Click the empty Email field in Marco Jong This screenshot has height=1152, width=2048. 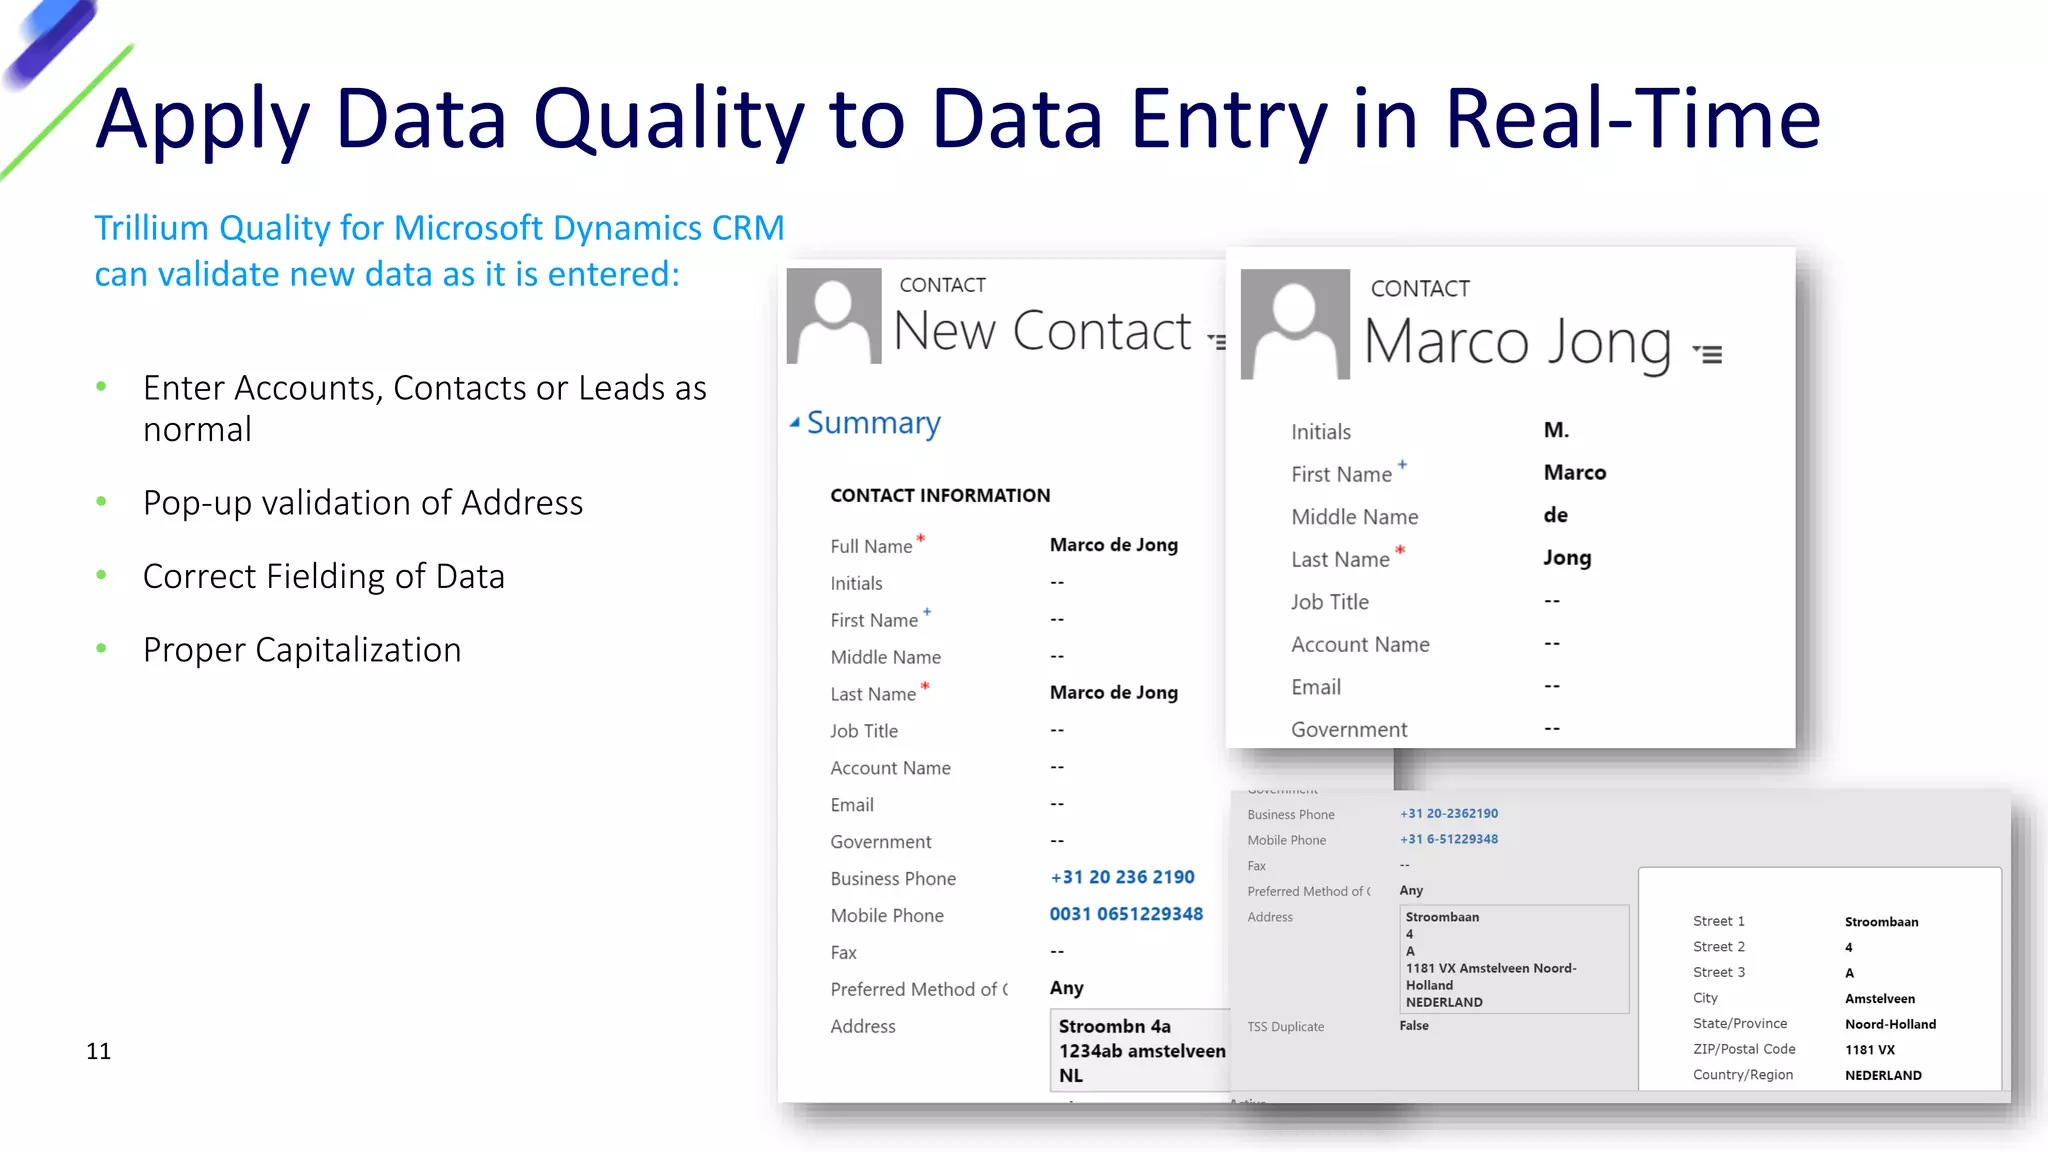[1551, 686]
